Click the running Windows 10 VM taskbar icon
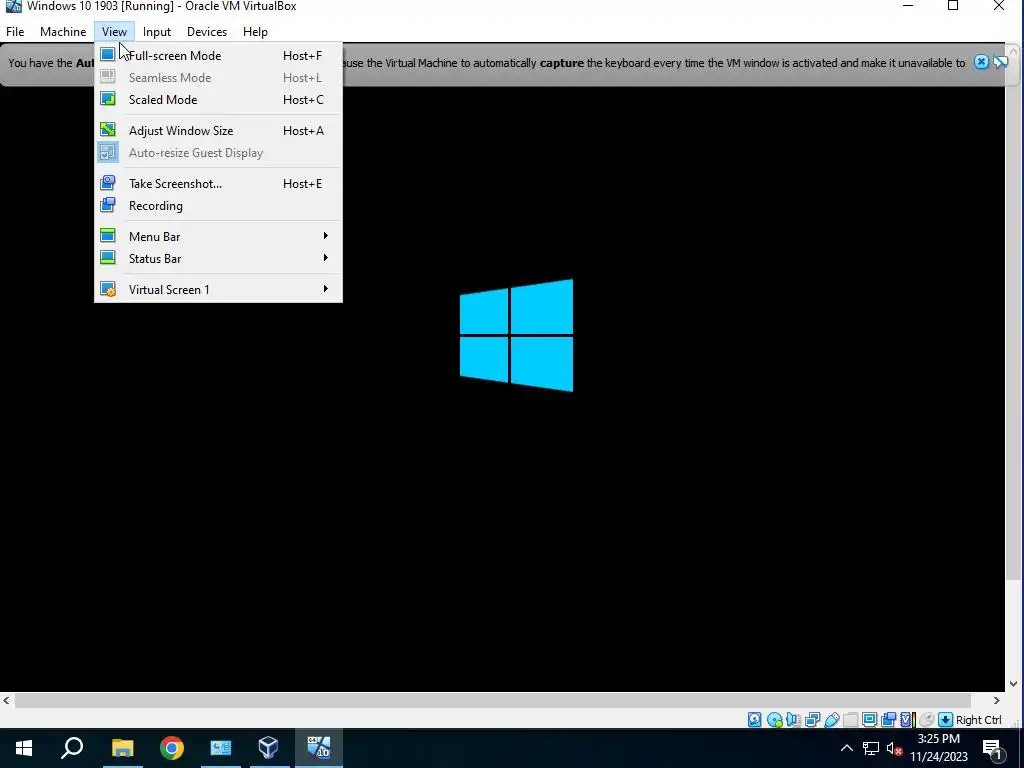The image size is (1024, 768). [x=319, y=748]
